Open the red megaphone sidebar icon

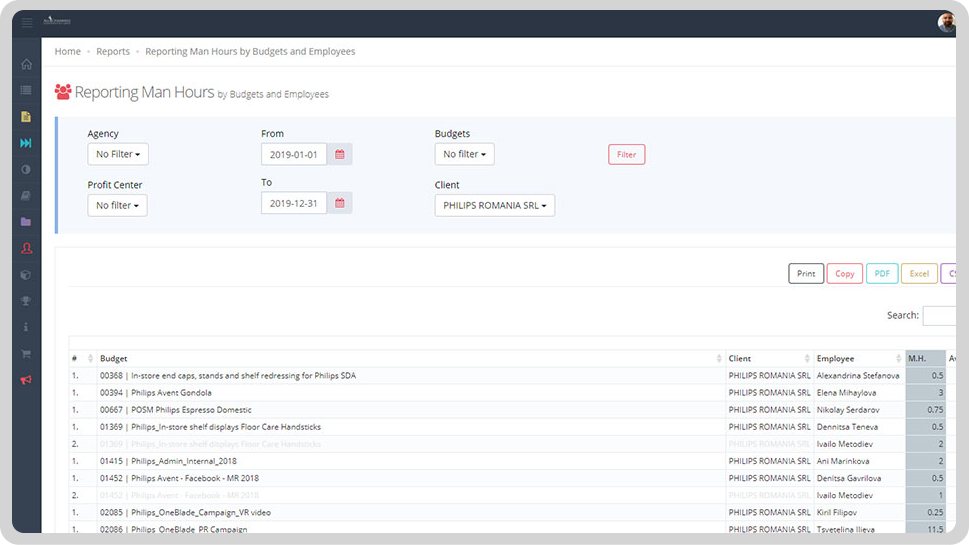point(26,380)
